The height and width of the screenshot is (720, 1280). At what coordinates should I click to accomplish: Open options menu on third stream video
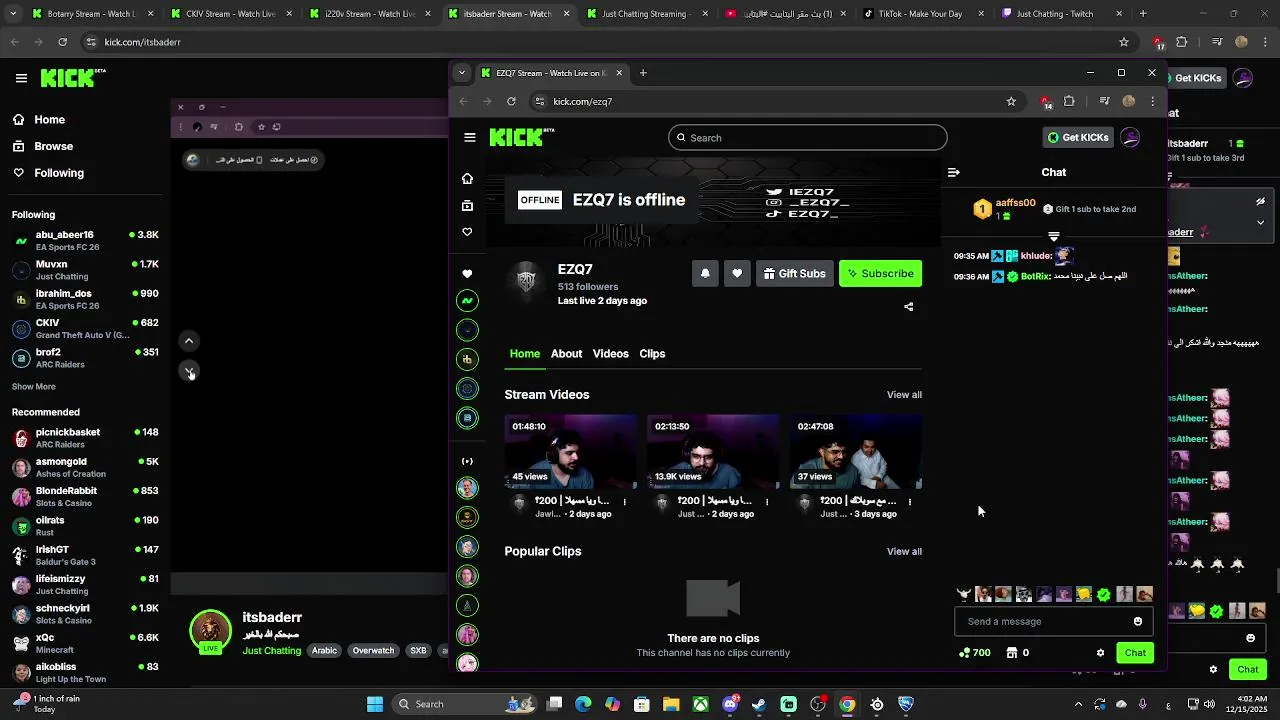tap(909, 502)
